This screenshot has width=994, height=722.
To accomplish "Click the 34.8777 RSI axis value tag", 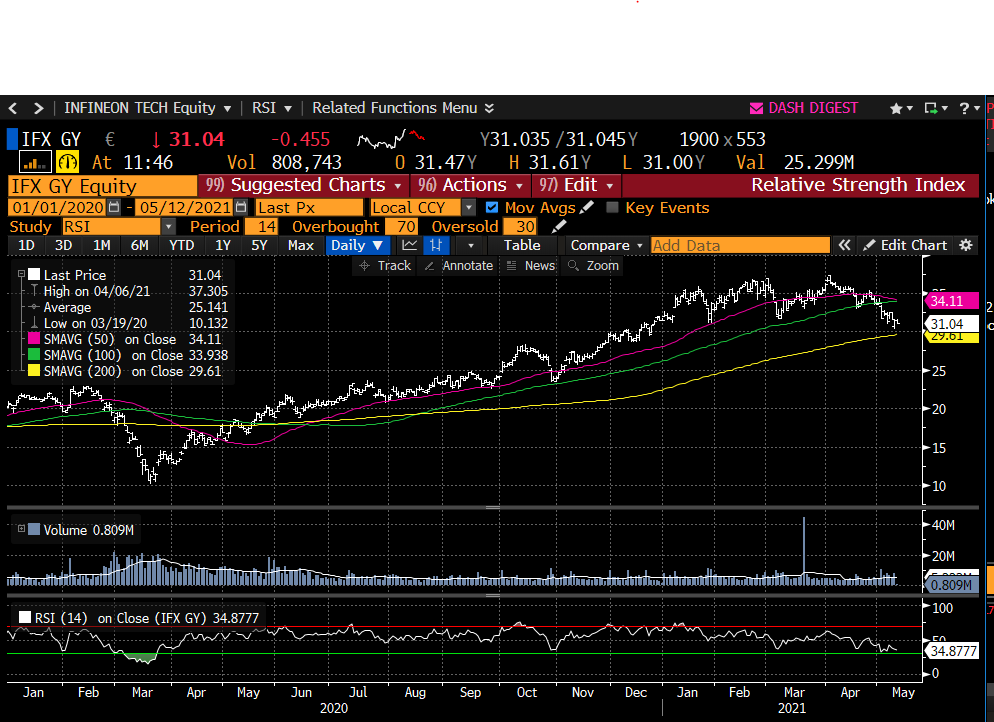I will click(x=953, y=651).
